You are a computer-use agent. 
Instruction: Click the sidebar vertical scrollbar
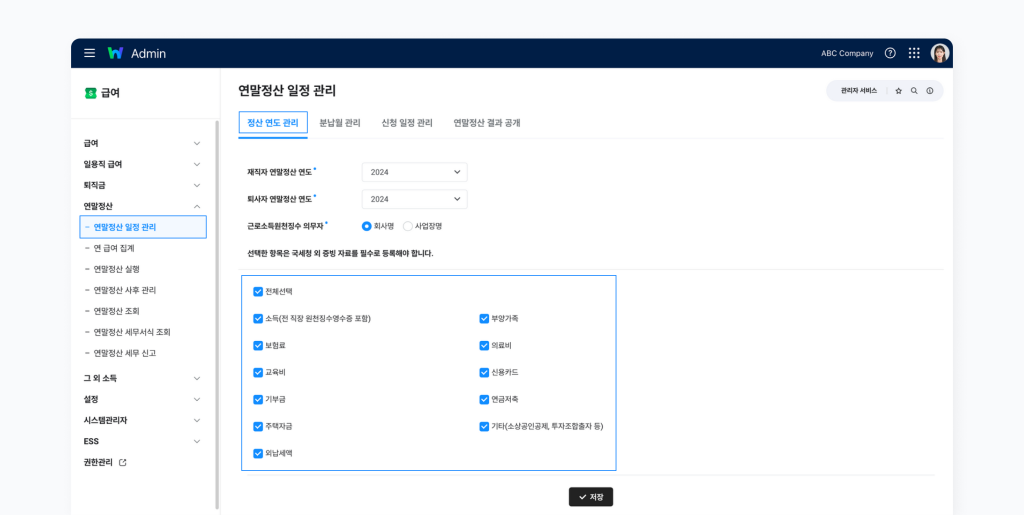click(x=217, y=313)
